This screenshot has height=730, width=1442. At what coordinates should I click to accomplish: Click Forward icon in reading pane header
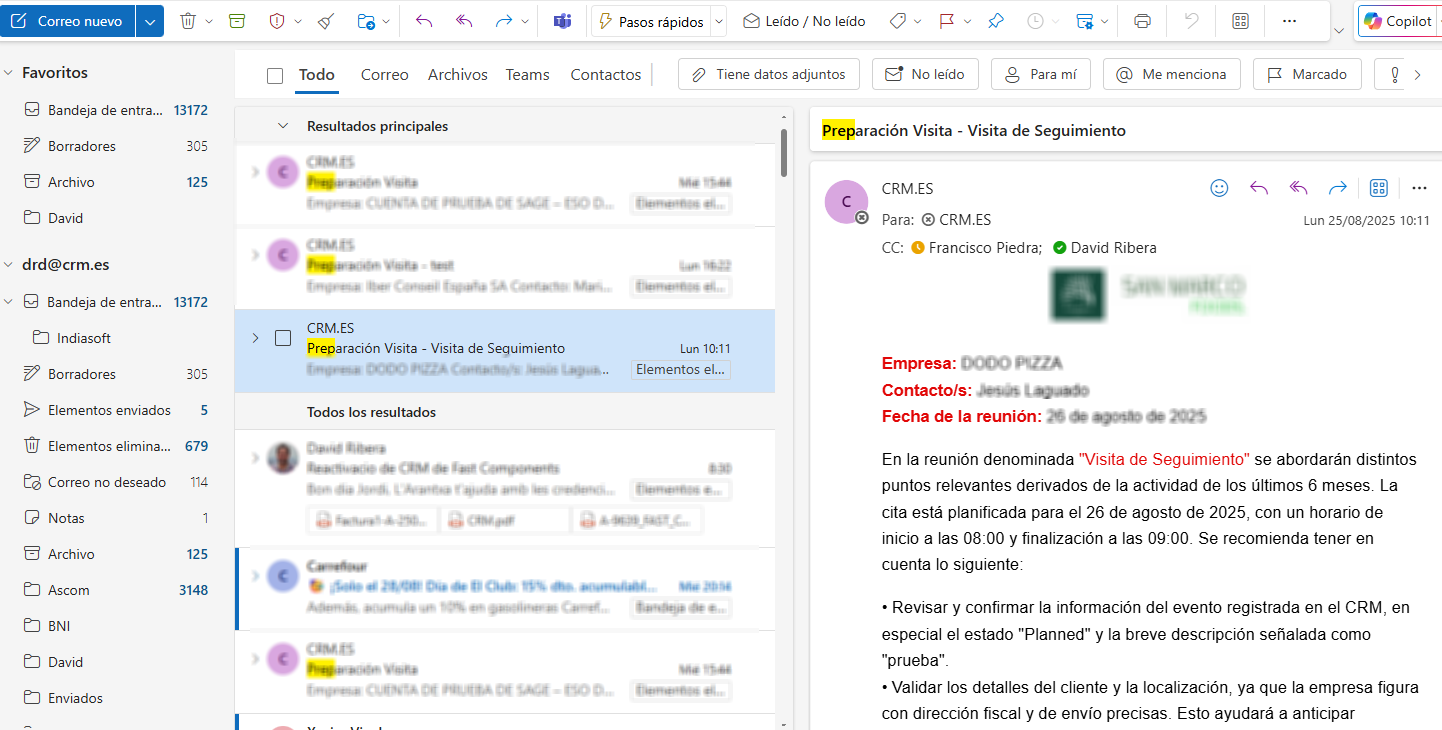[1338, 188]
